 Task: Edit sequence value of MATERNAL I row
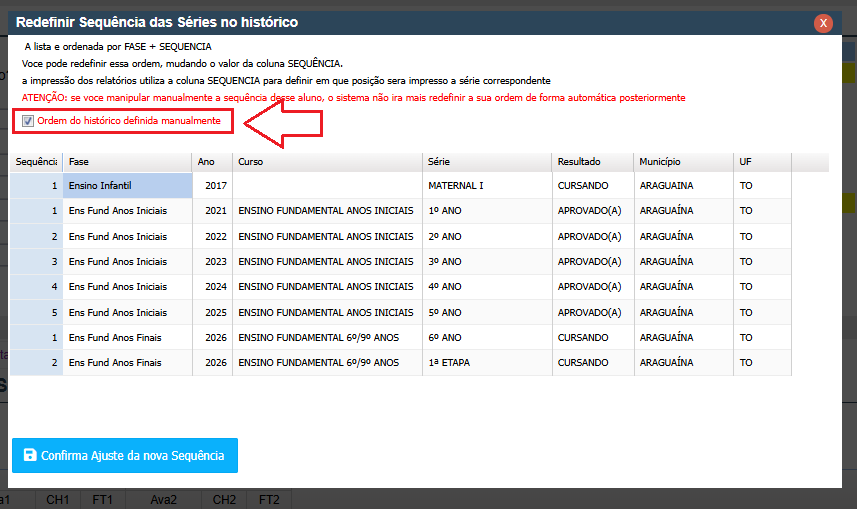coord(37,186)
